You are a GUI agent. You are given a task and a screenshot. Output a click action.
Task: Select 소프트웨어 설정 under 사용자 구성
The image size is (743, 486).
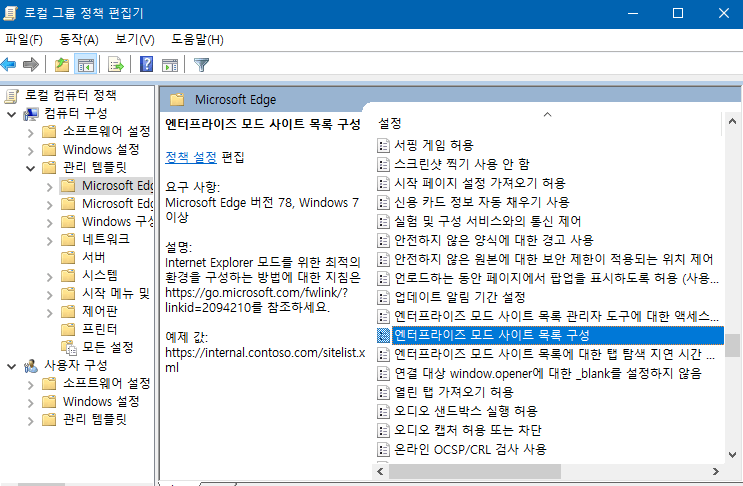tap(107, 383)
